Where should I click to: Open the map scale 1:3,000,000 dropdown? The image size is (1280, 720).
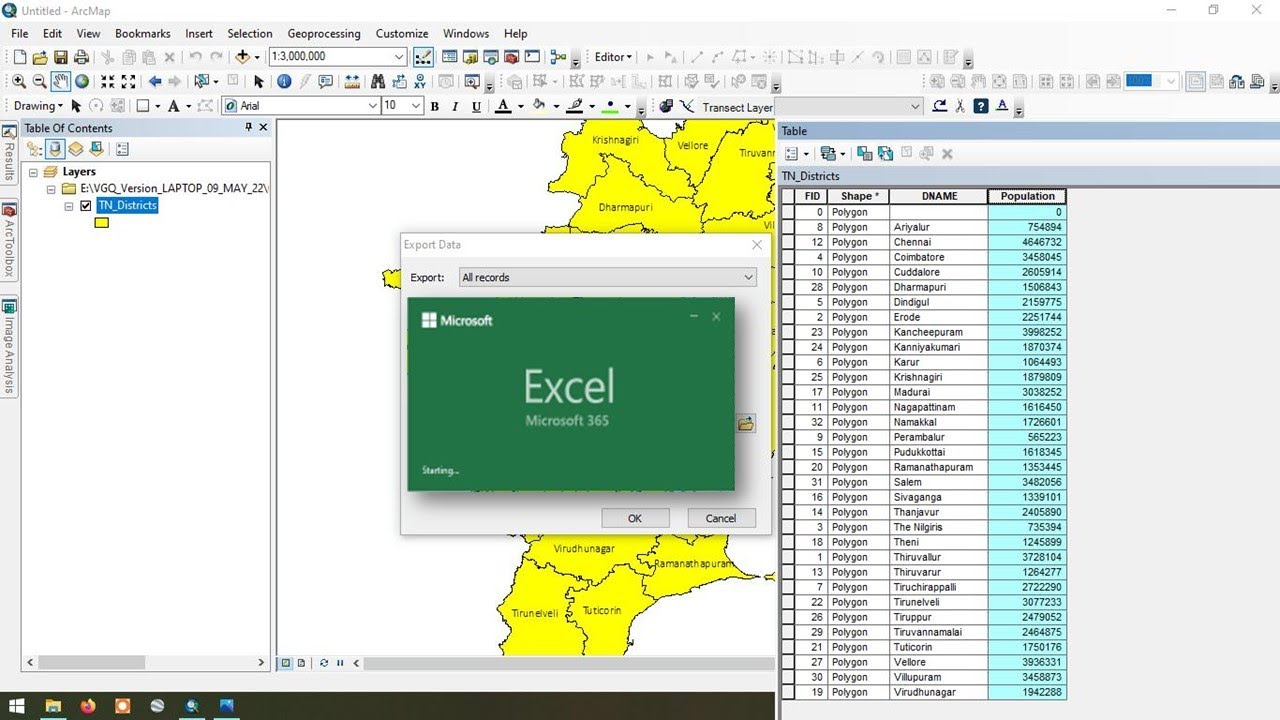tap(399, 57)
